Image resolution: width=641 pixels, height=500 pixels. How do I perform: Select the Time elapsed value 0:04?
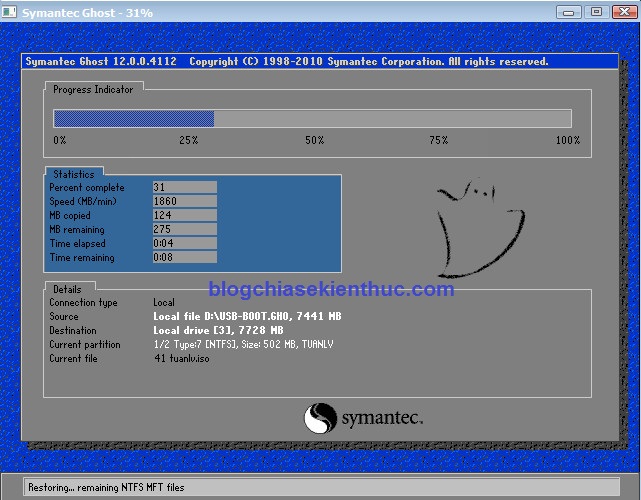click(x=185, y=243)
